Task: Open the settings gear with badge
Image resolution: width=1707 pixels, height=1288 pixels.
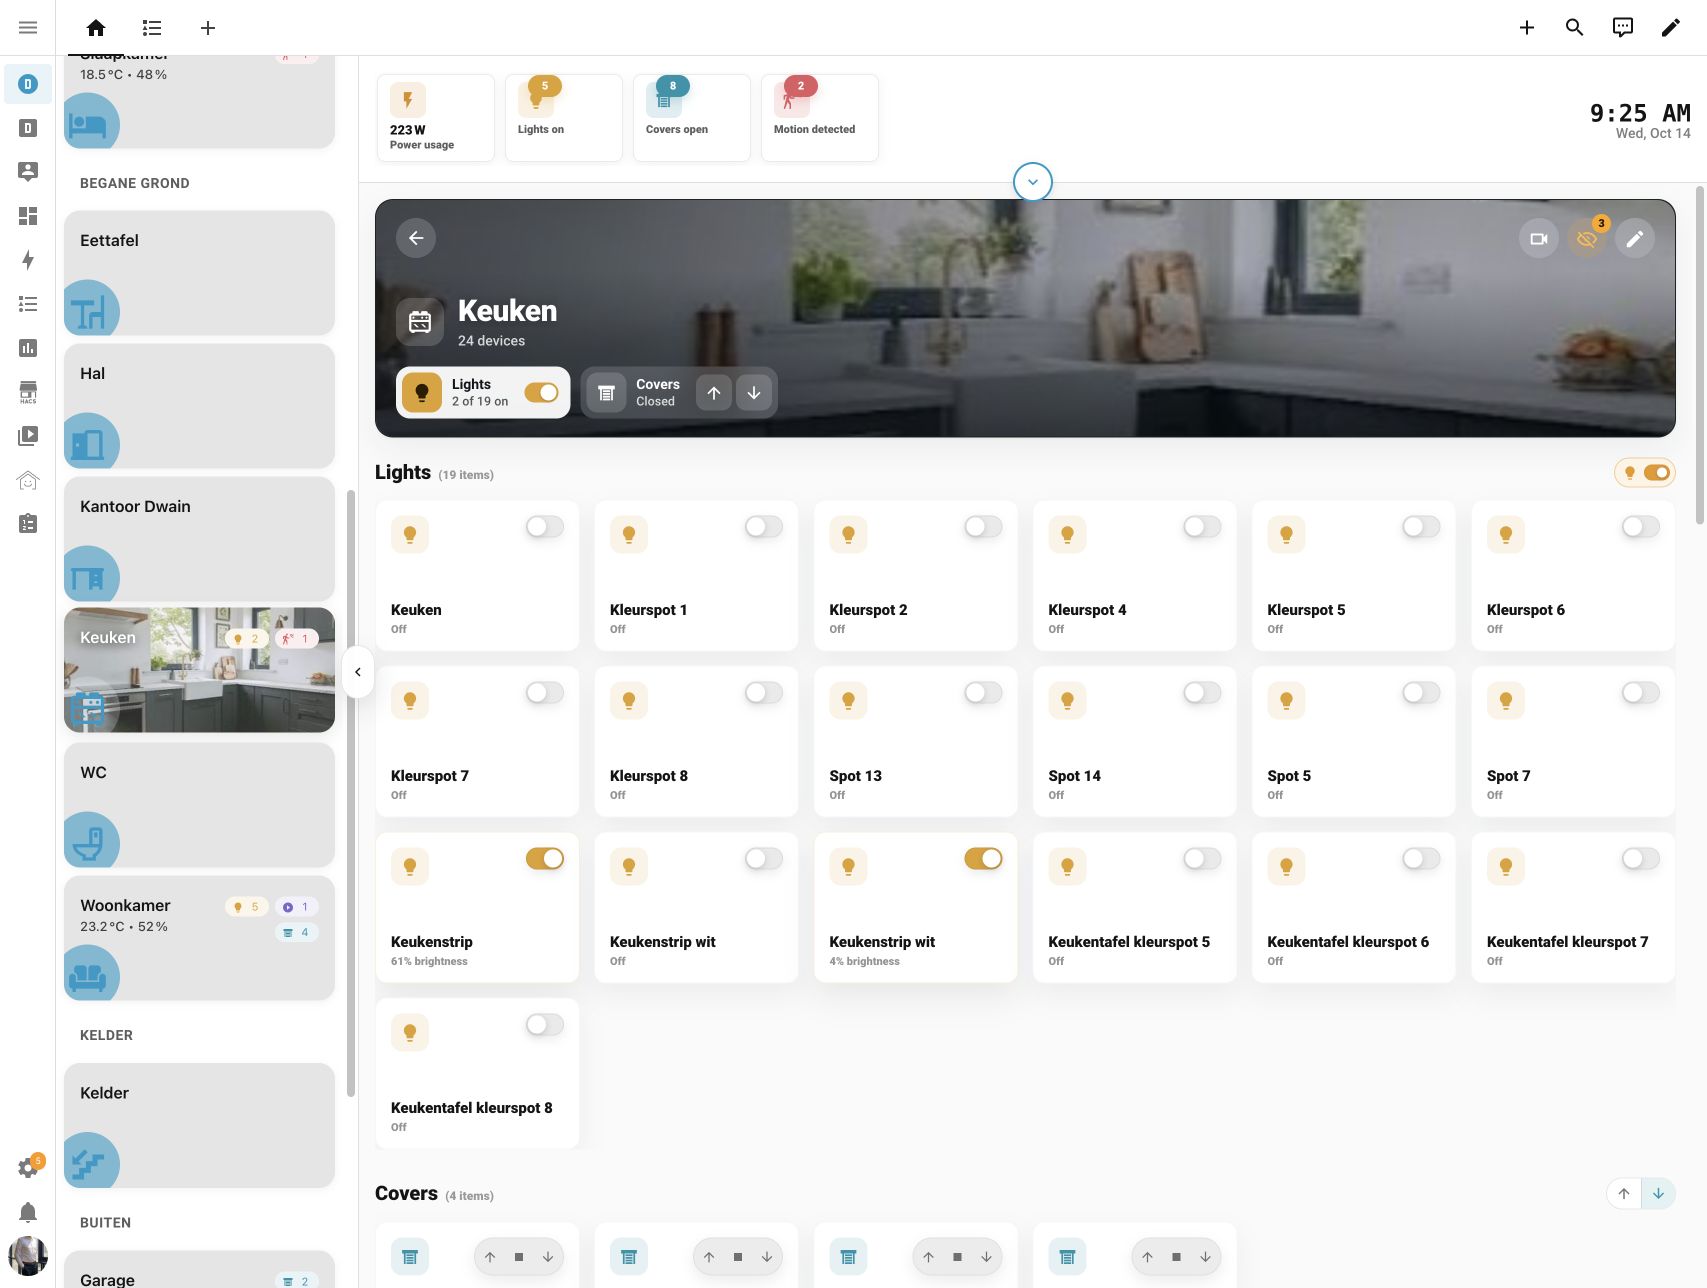Action: [x=28, y=1167]
